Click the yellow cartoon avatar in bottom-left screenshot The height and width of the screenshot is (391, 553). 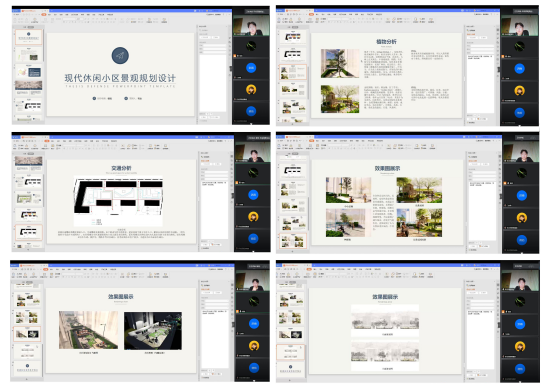pos(254,346)
